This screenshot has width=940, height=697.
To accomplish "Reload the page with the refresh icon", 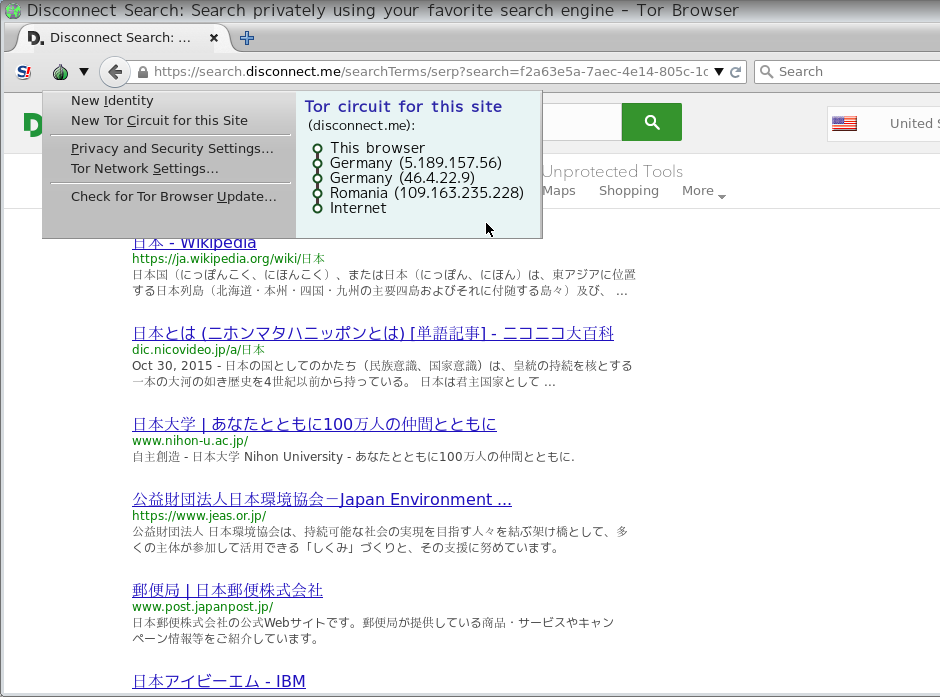I will (736, 72).
